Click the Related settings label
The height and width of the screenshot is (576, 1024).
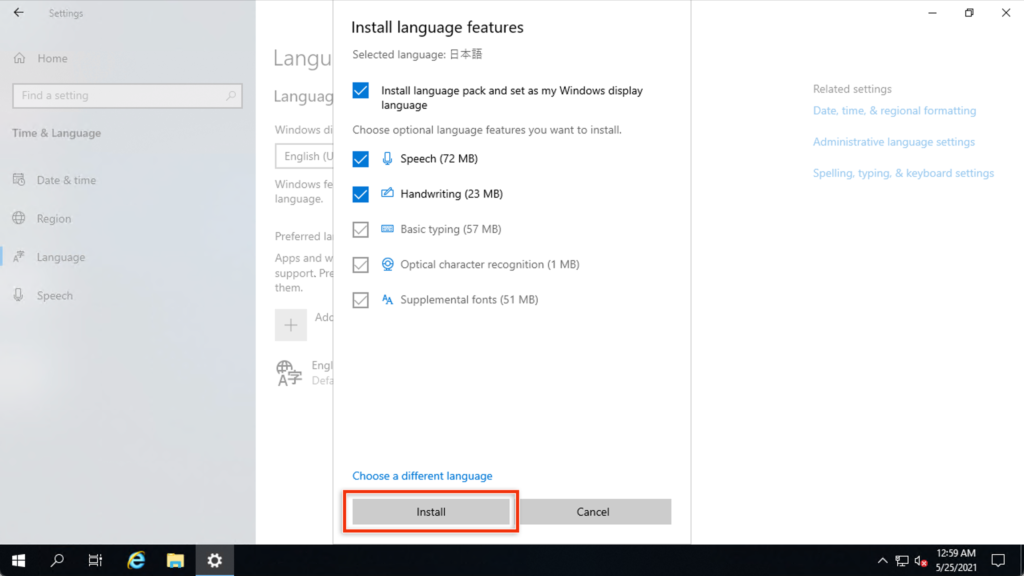tap(852, 89)
